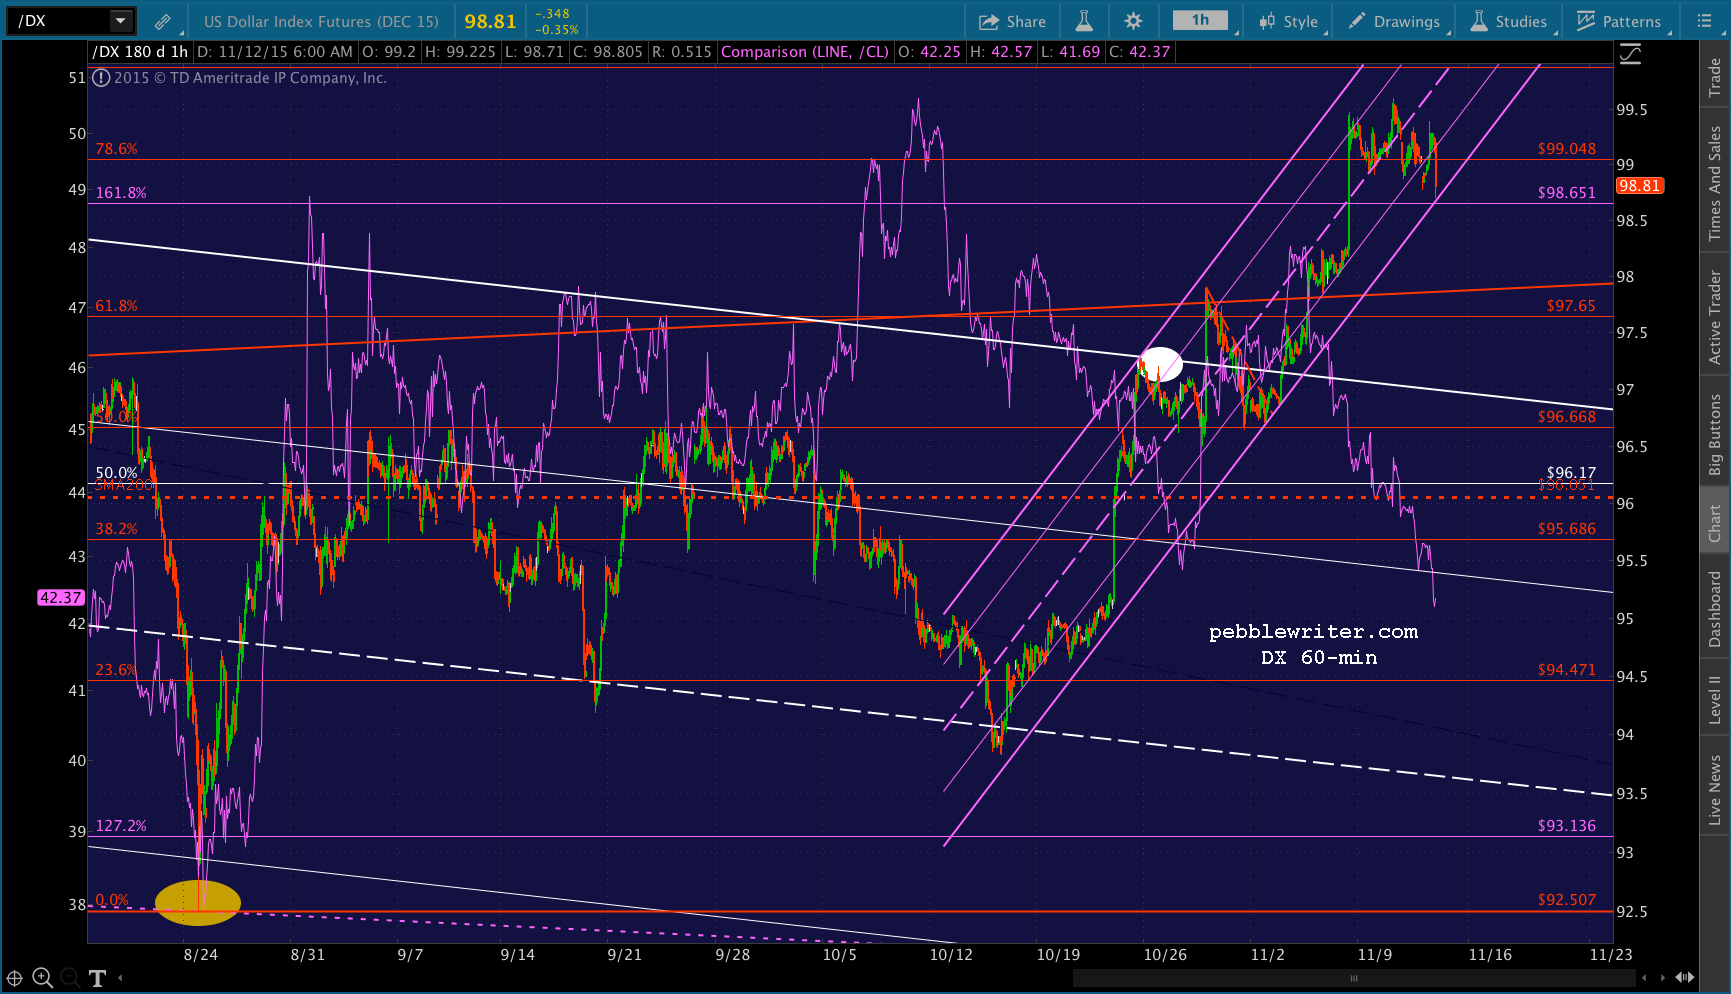
Task: Click the 38.2% retracement label
Action: pos(116,529)
